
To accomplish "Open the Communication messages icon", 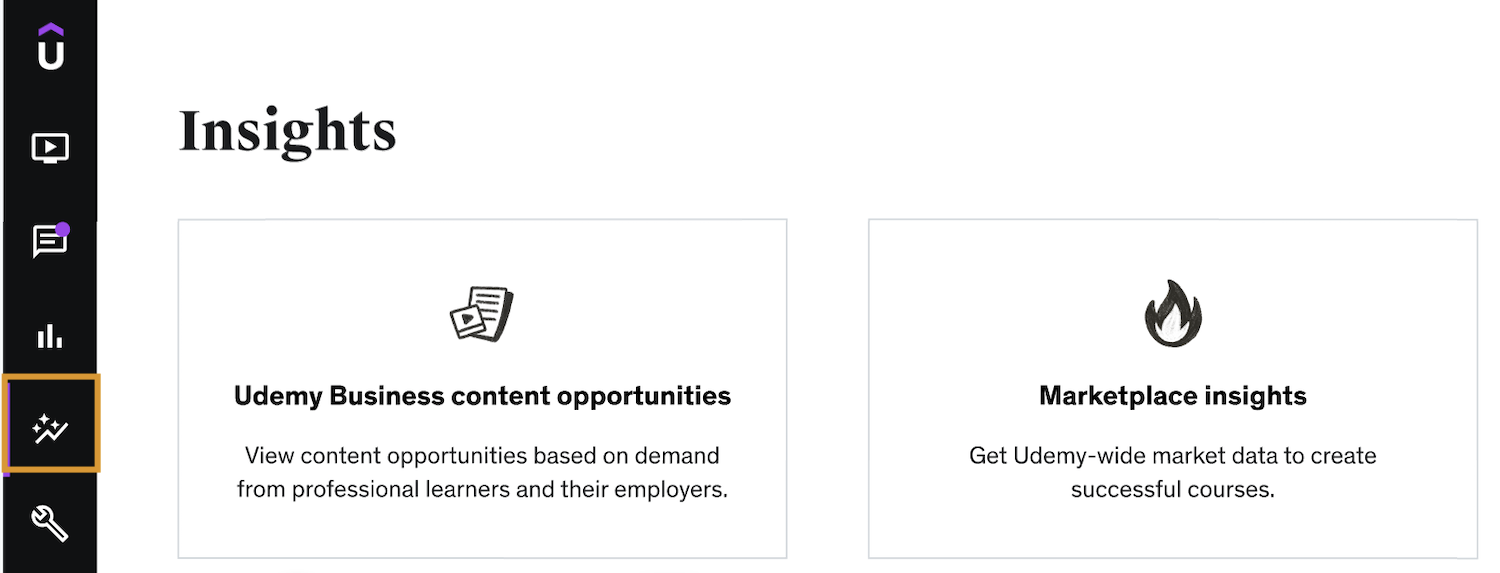I will [x=49, y=242].
